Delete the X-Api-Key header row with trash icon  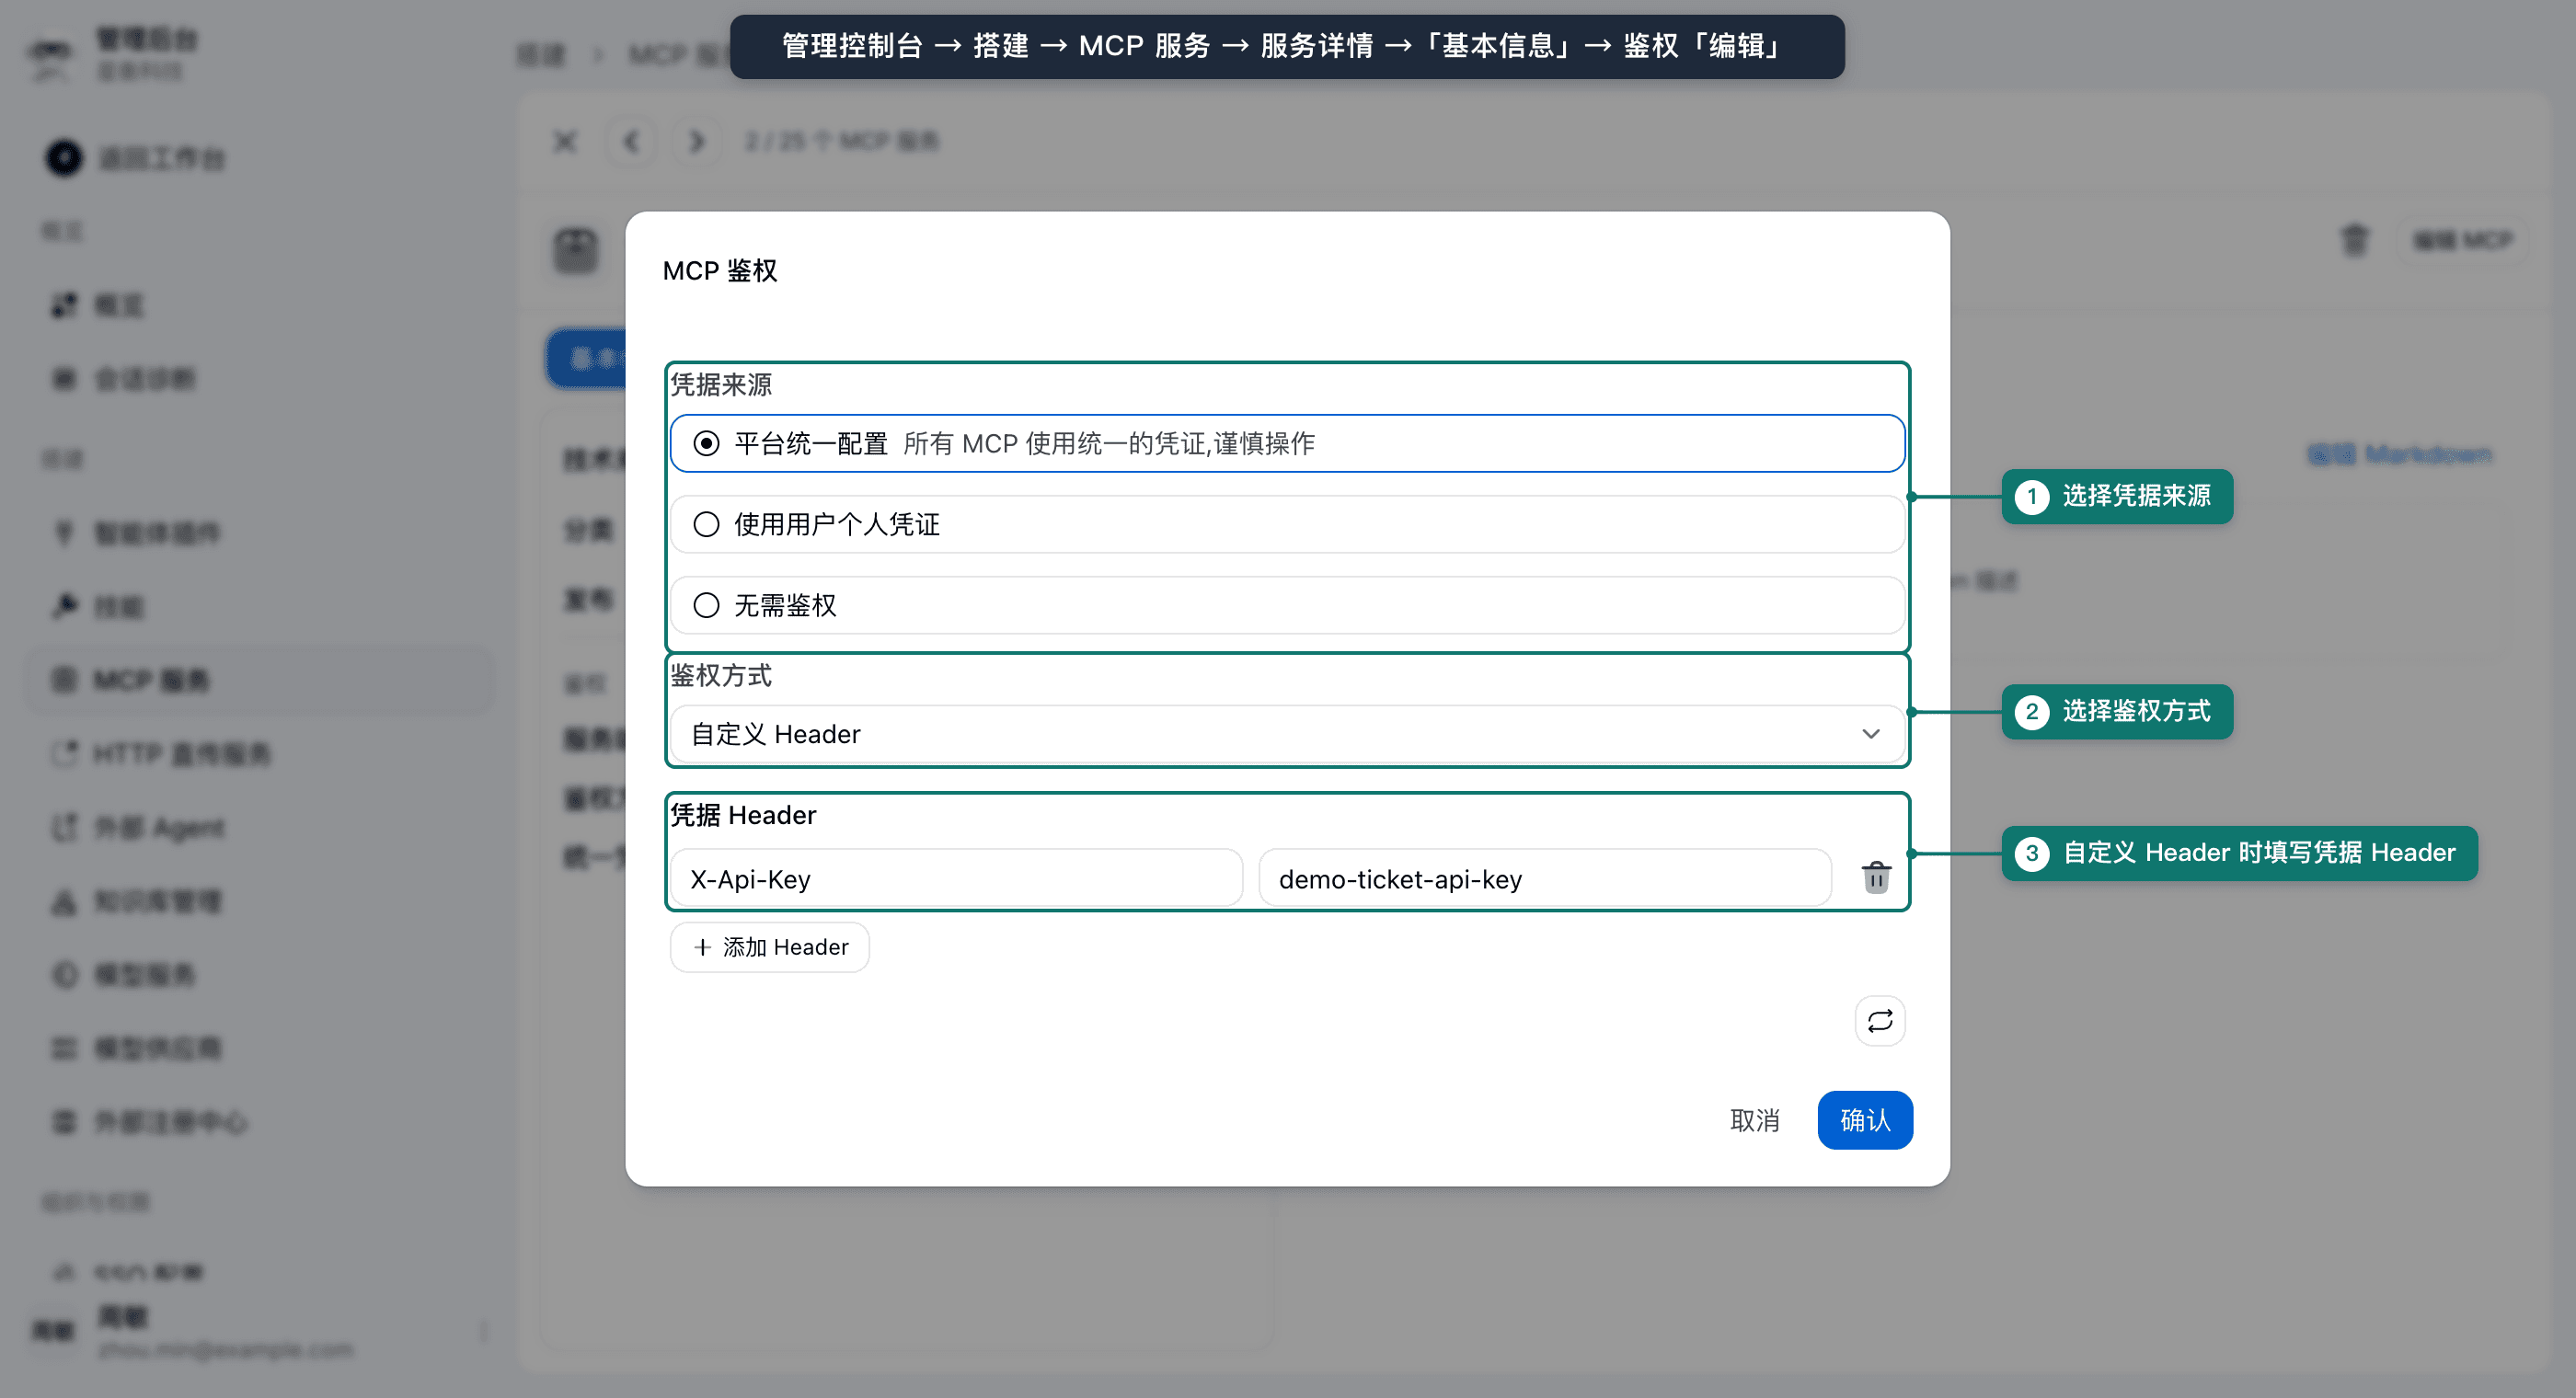click(x=1876, y=878)
